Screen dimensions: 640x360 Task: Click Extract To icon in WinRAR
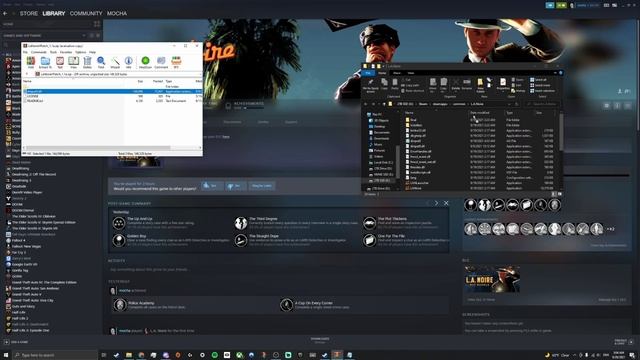coord(45,62)
